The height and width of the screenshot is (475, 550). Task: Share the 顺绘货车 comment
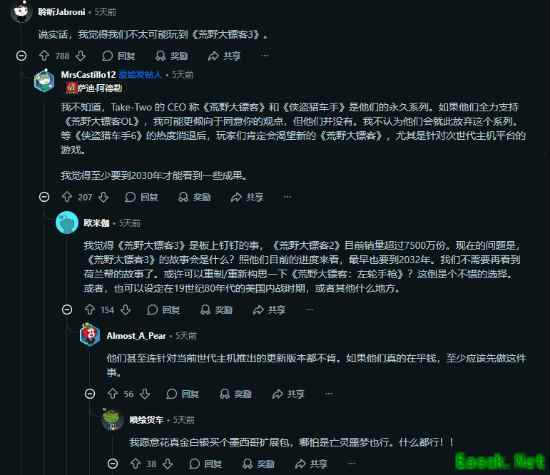pos(311,464)
